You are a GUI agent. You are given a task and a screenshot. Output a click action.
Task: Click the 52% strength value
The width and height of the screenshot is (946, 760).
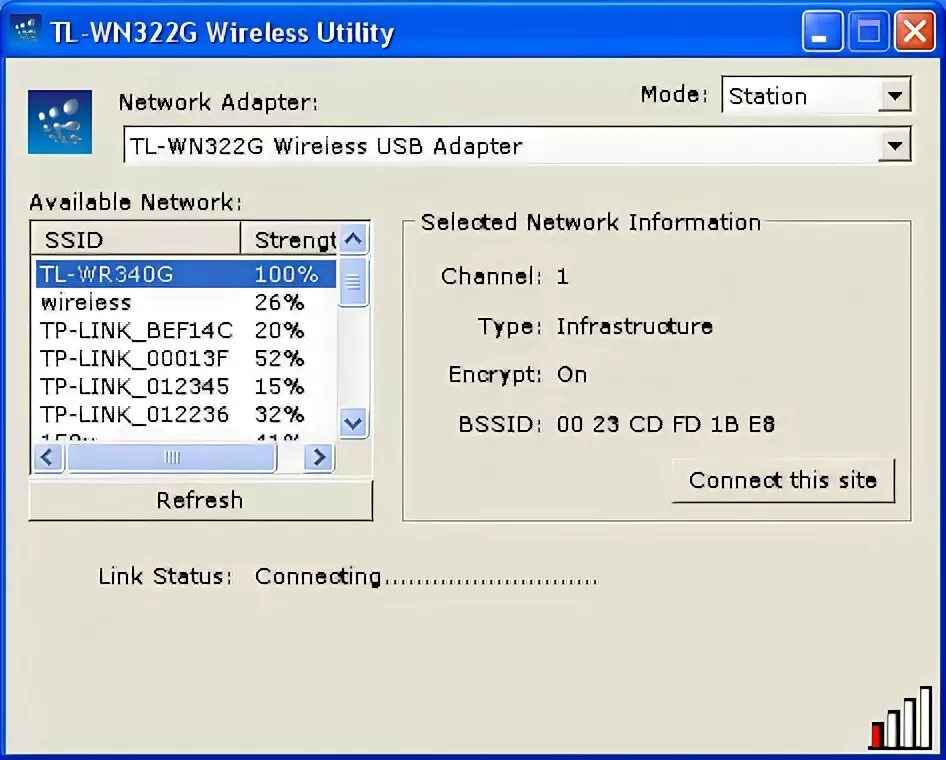[x=279, y=358]
